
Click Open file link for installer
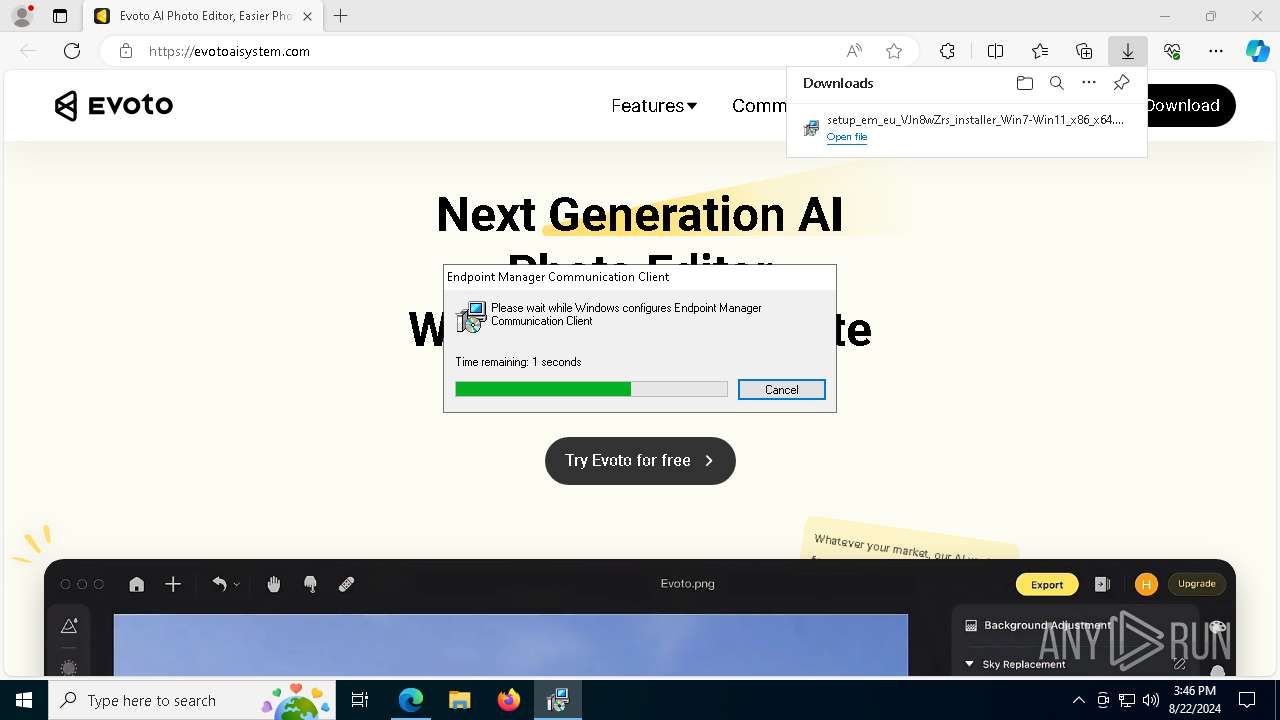coord(847,137)
